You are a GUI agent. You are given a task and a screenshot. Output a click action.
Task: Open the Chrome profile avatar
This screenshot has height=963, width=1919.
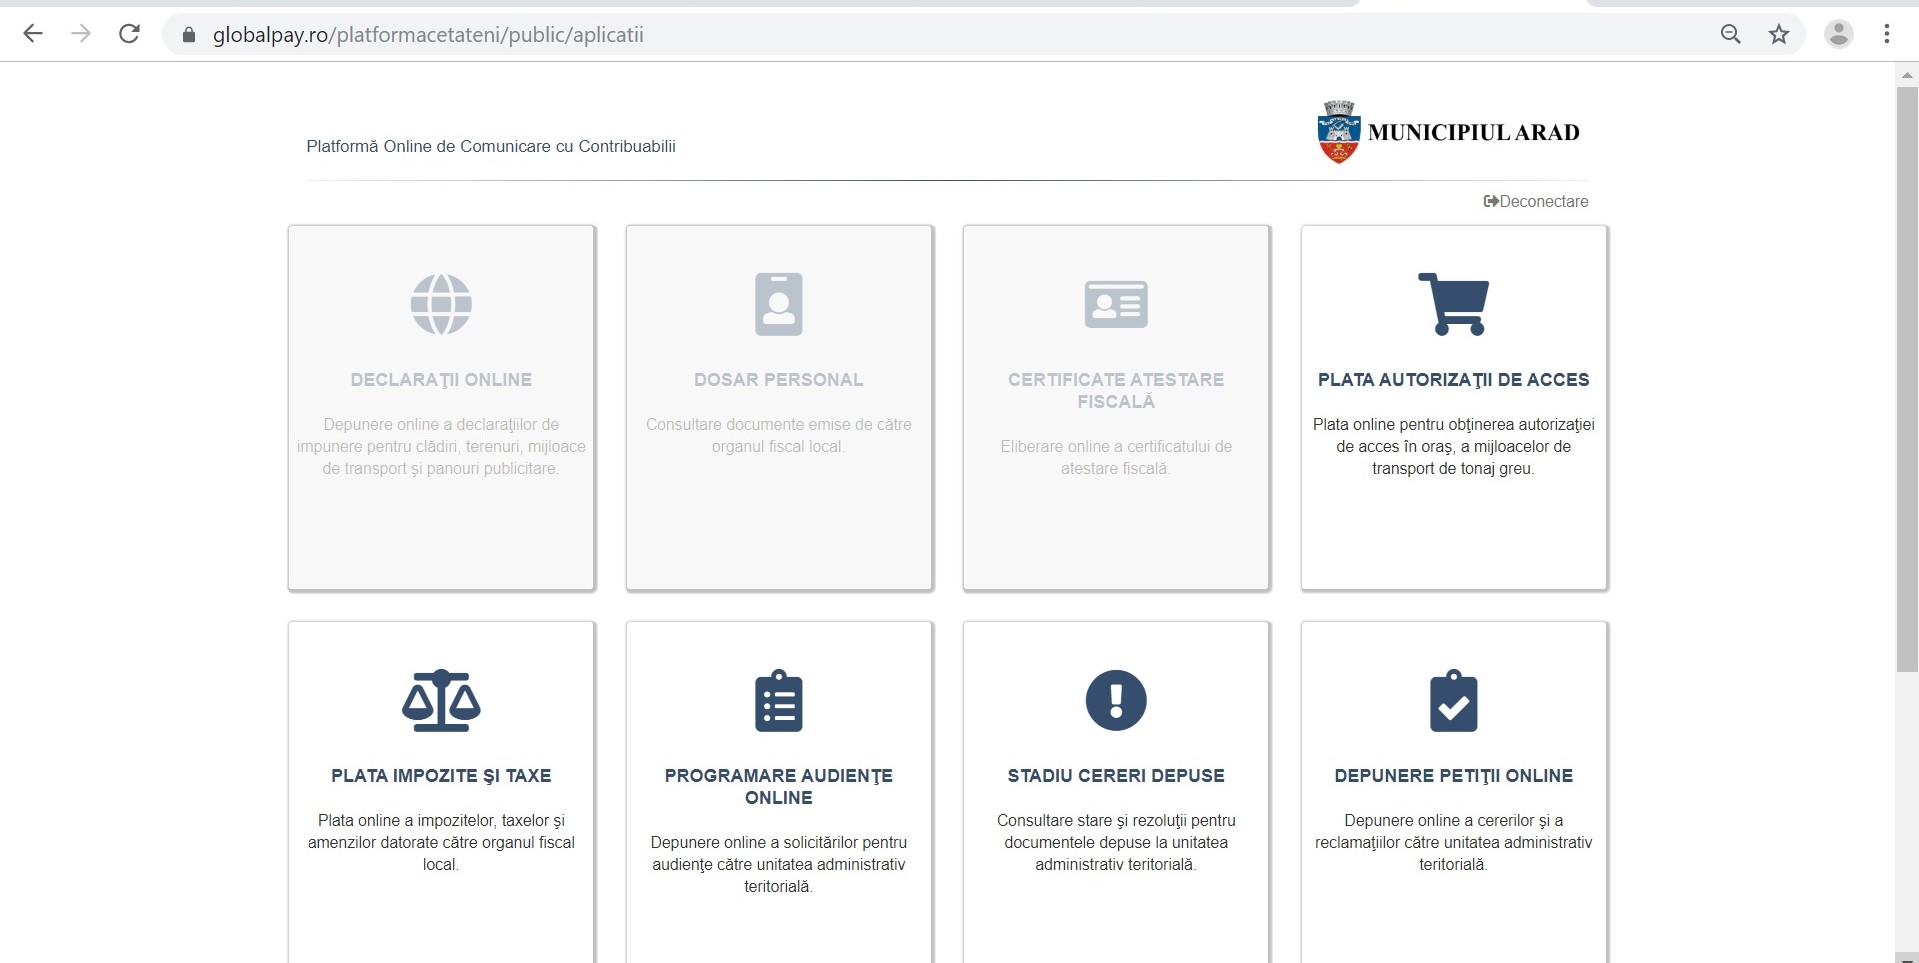1838,35
